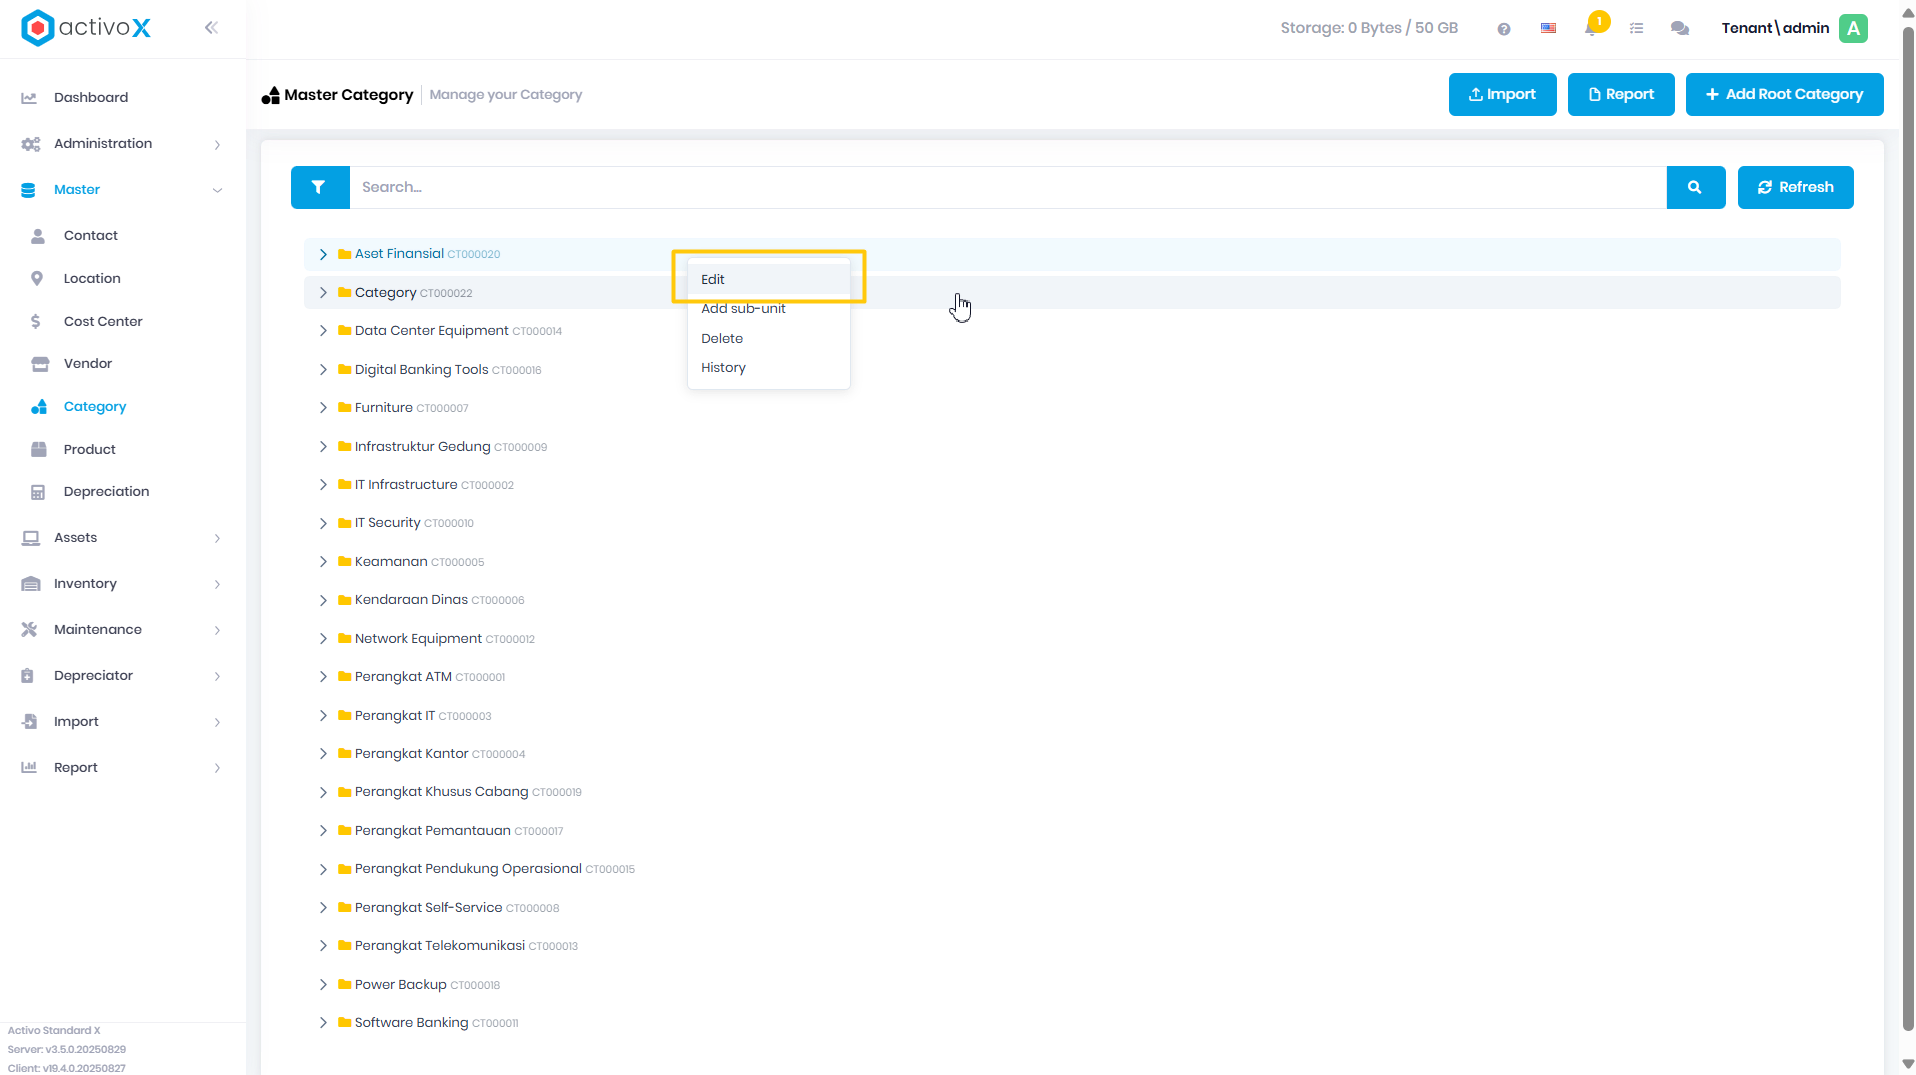Expand the IT Infrastructure tree node

pos(323,485)
